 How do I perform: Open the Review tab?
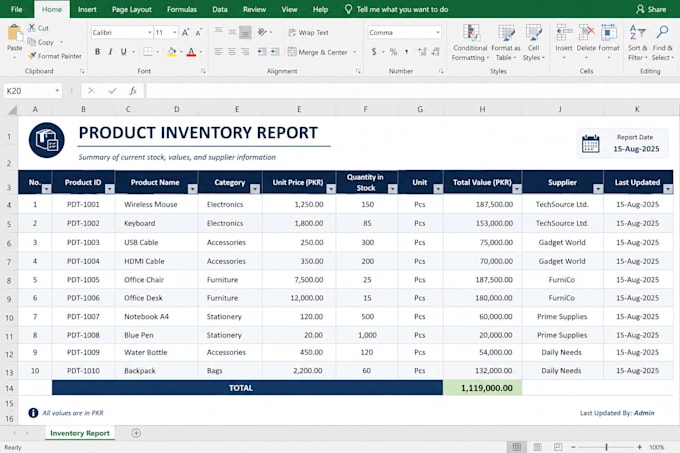pos(255,9)
